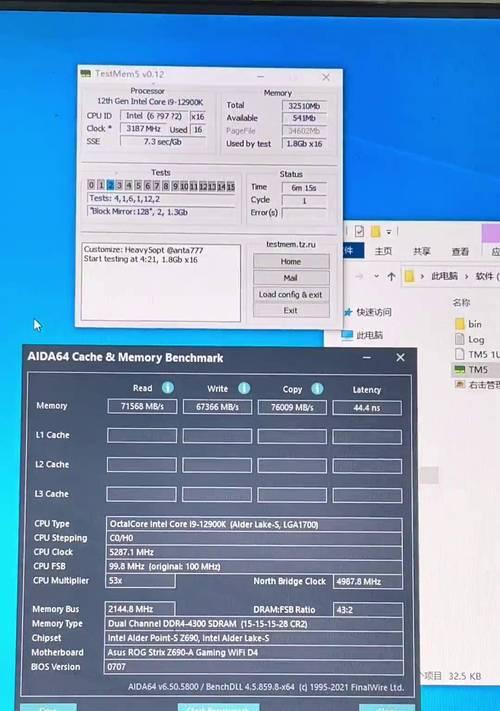Screen dimensions: 500x711
Task: Click Memory Read value 71568 MB/s
Action: coord(142,406)
